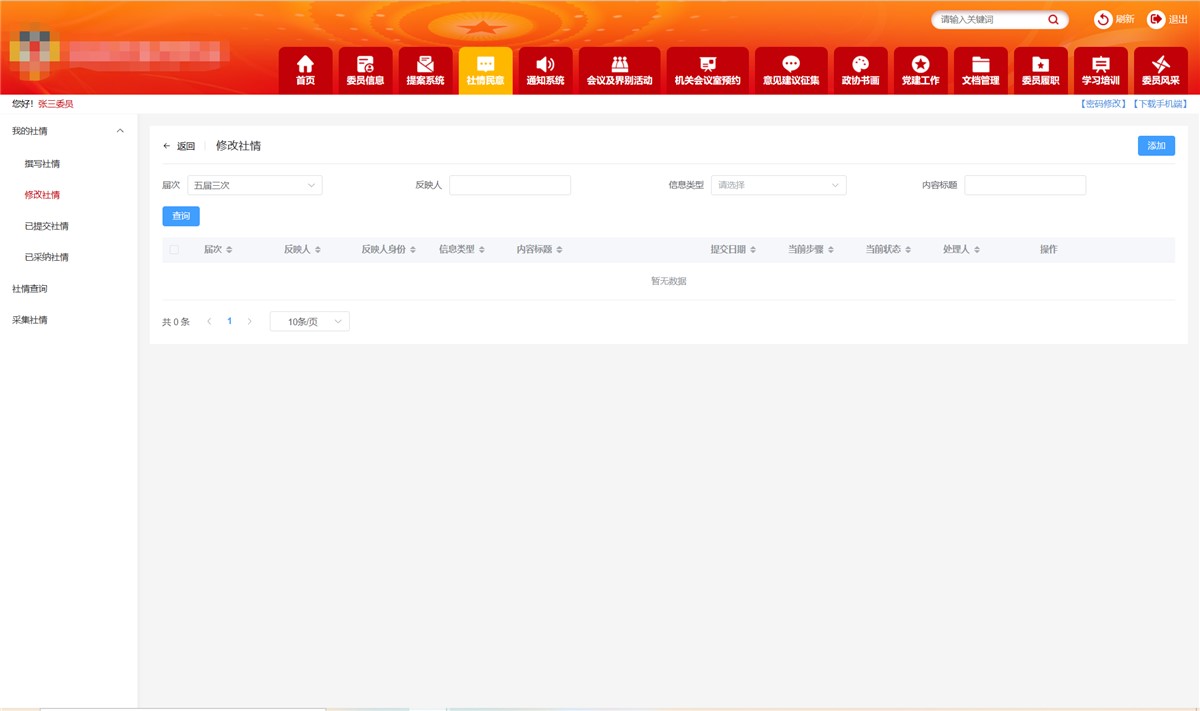The width and height of the screenshot is (1200, 711).
Task: Click inside the 反映人 input field
Action: [510, 185]
